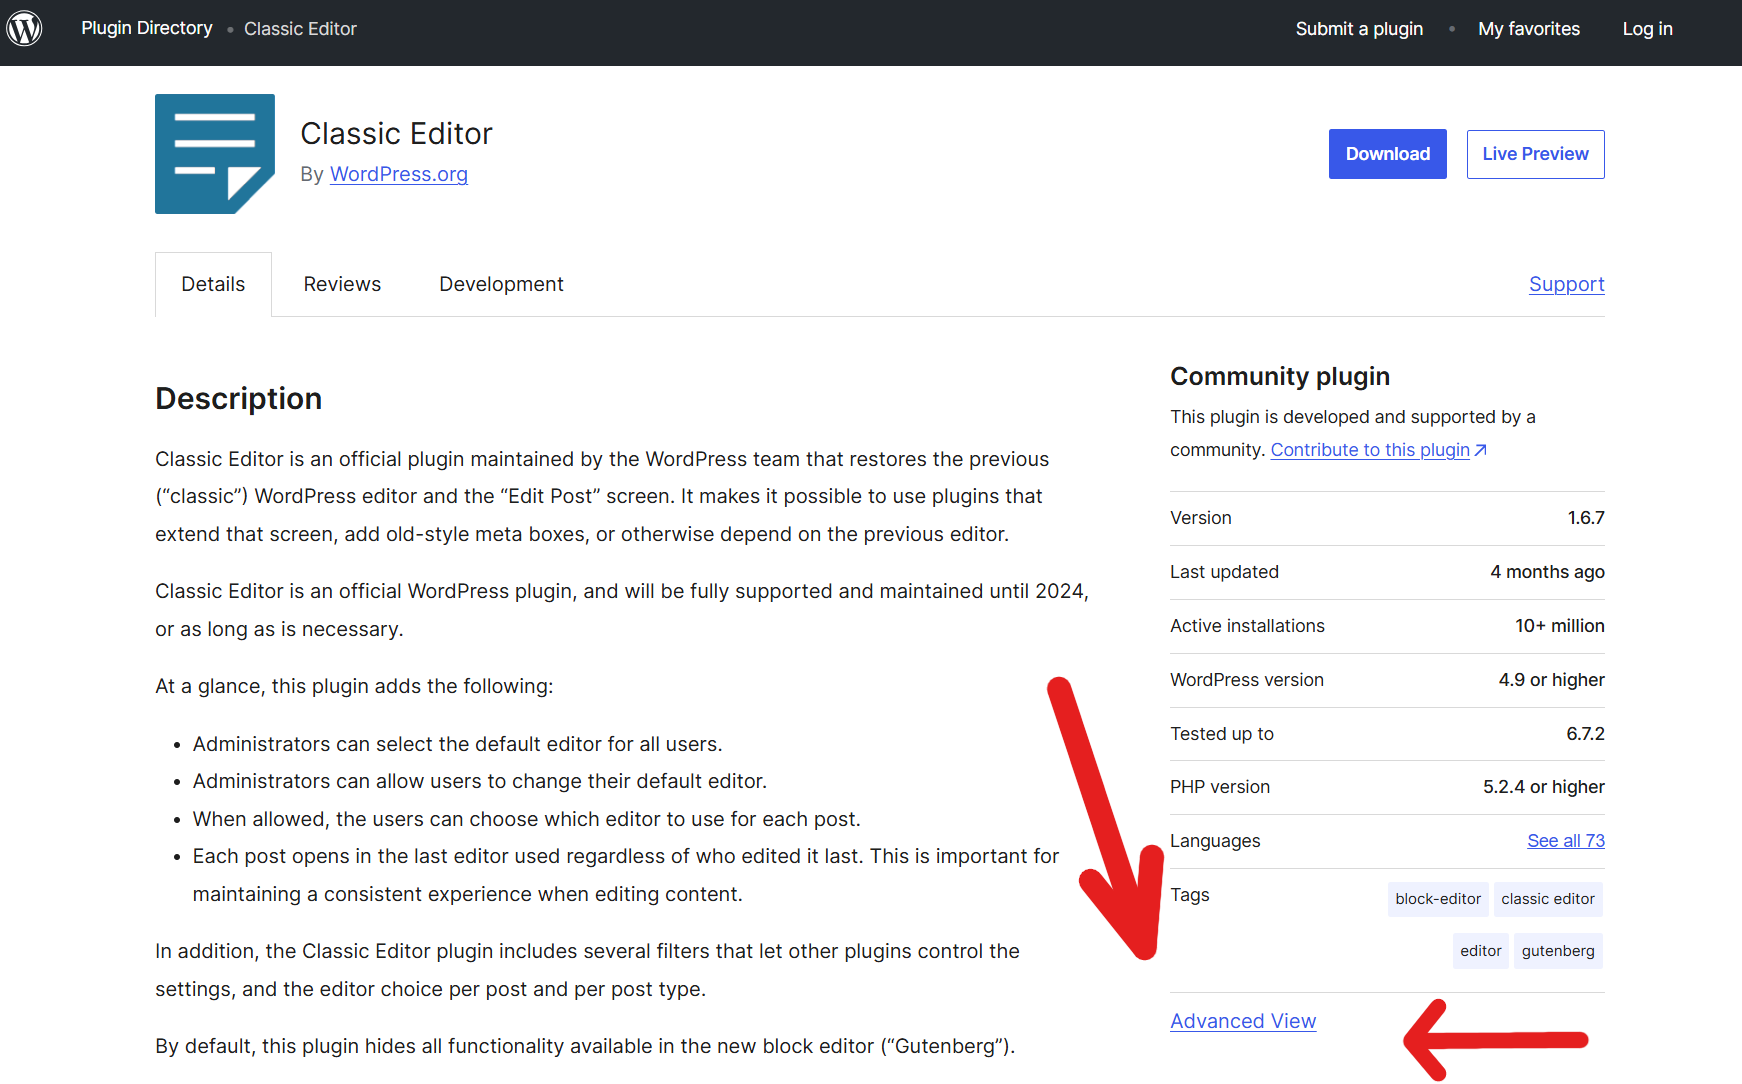Follow the WordPress.org author link
Image resolution: width=1742 pixels, height=1084 pixels.
point(399,174)
